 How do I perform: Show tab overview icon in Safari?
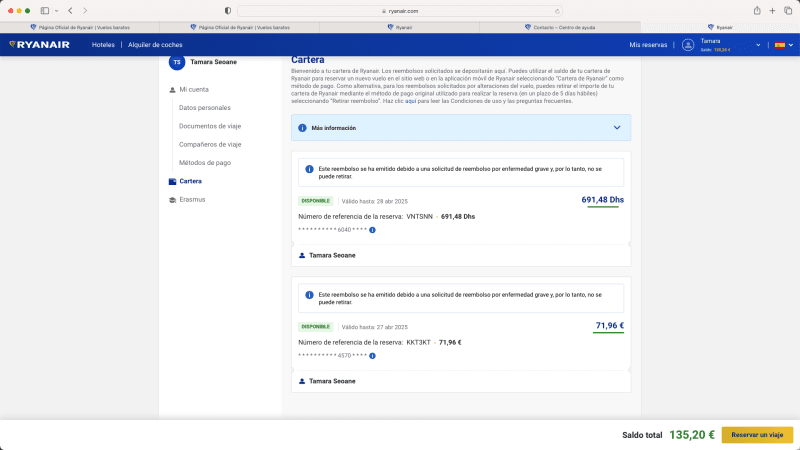788,11
